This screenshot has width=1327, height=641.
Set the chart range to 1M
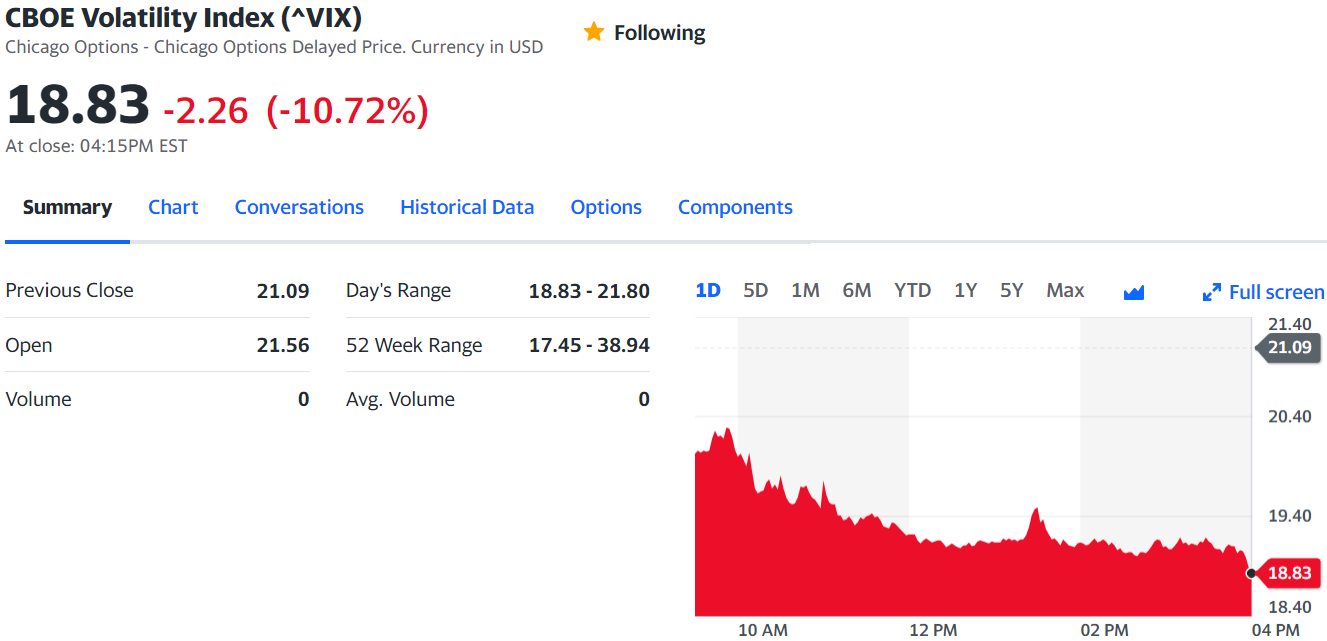click(805, 290)
